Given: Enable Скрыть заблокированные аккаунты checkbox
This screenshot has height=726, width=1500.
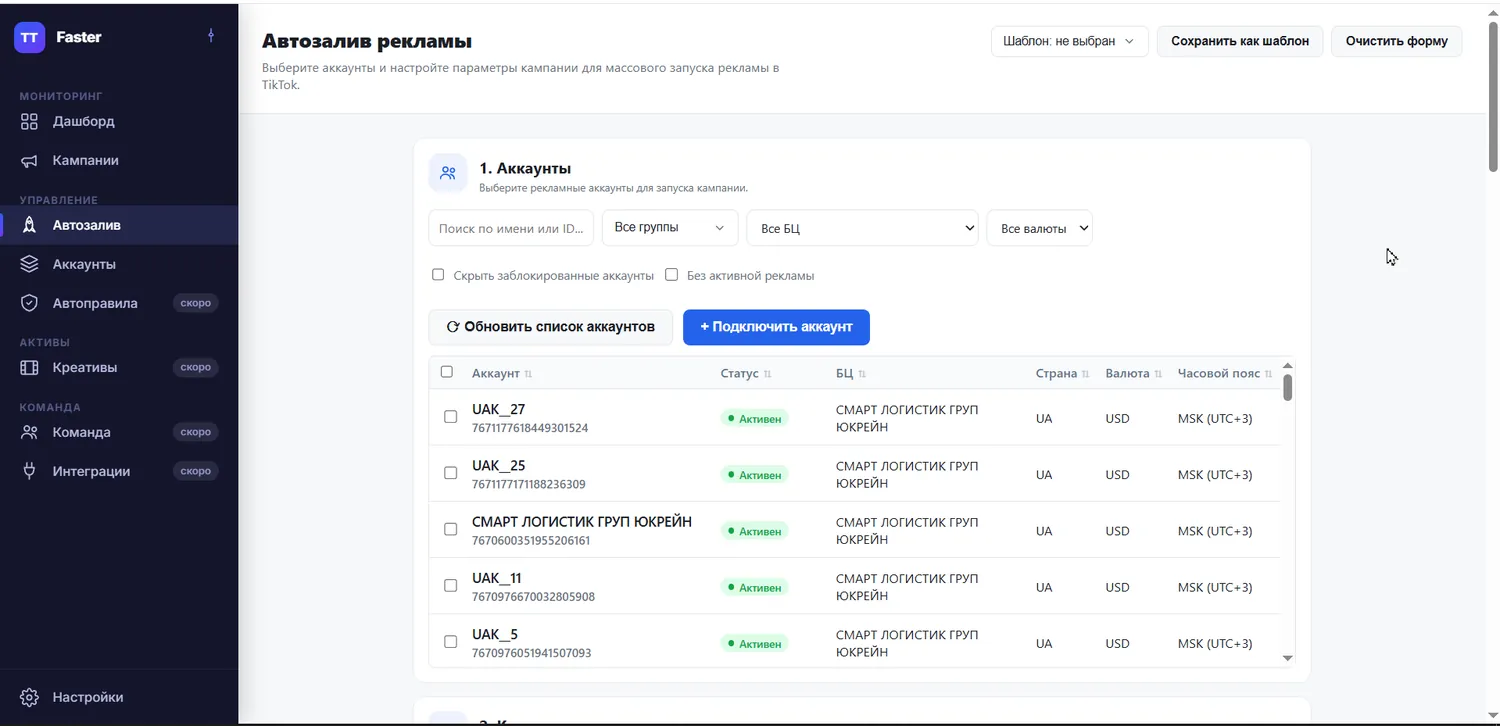Looking at the screenshot, I should [x=438, y=274].
